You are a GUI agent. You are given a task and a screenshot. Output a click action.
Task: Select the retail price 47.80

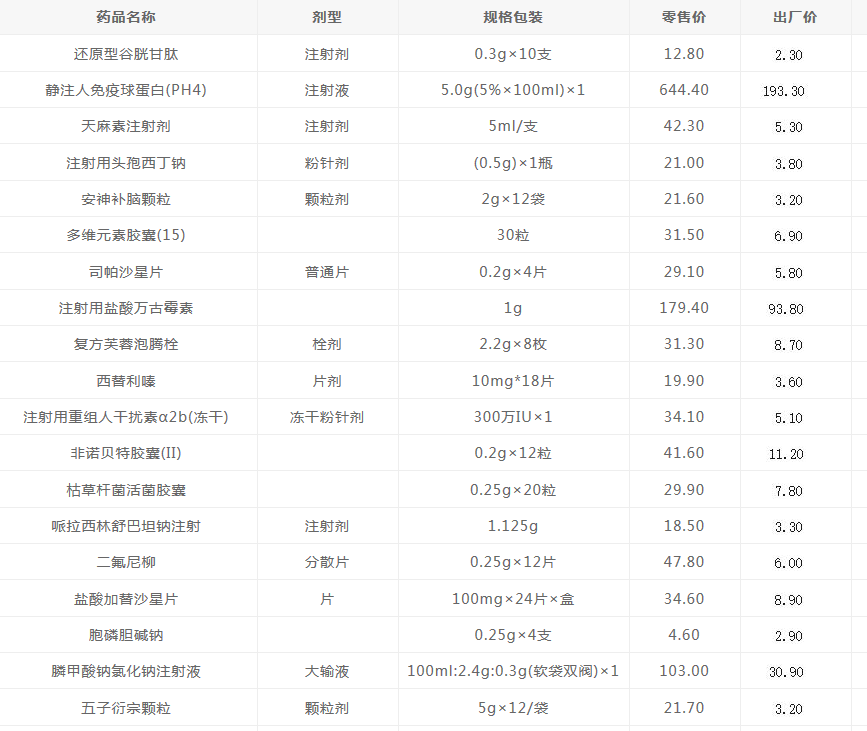point(684,562)
